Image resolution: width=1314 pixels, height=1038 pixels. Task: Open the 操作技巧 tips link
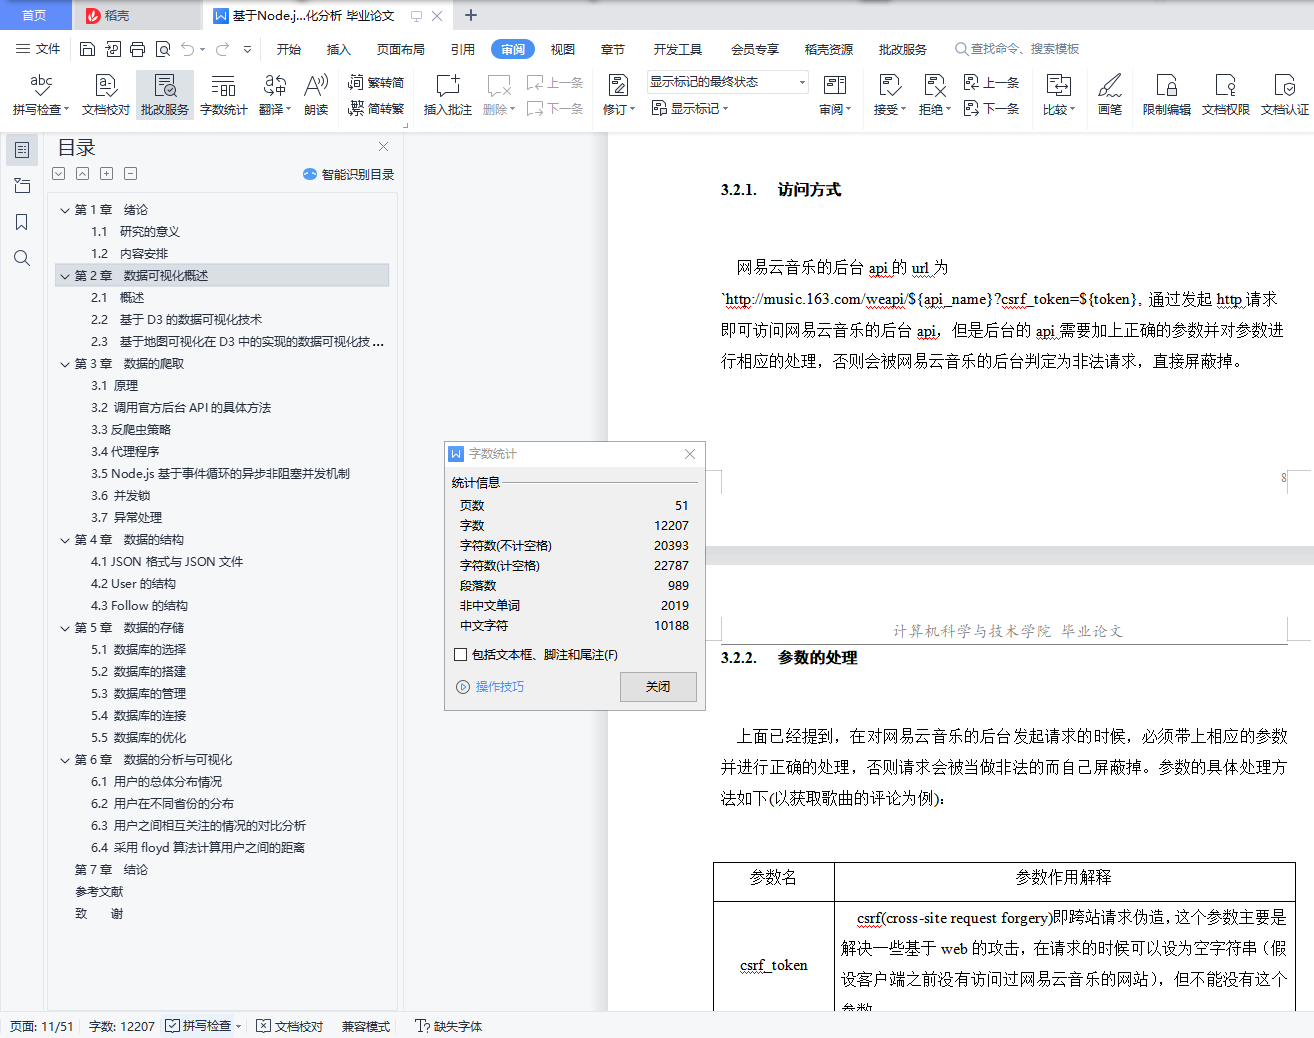click(499, 687)
